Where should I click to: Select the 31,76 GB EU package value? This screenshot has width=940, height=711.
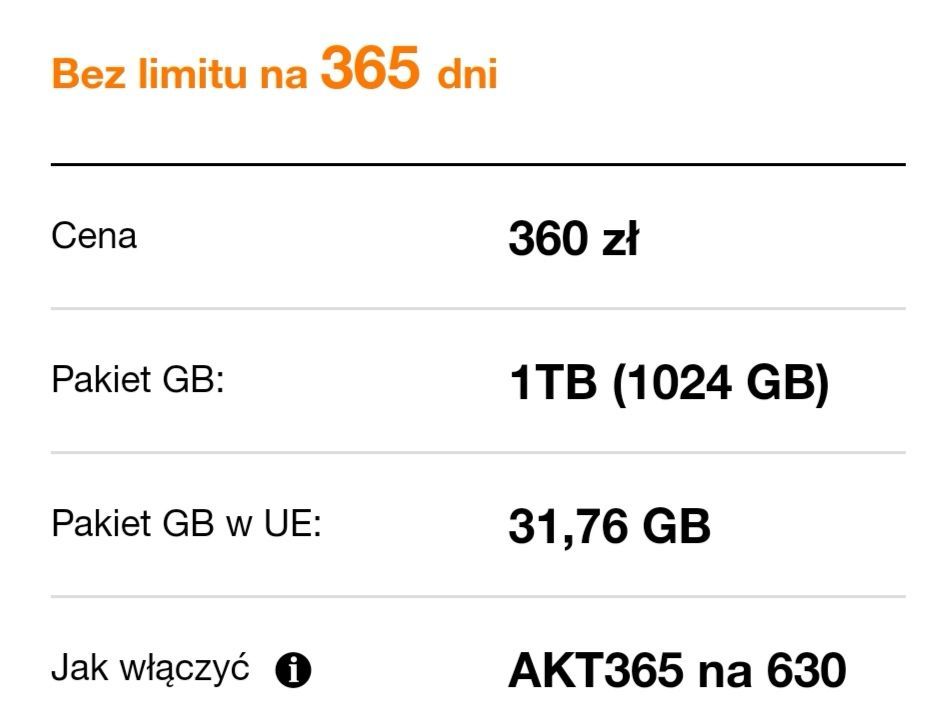609,527
